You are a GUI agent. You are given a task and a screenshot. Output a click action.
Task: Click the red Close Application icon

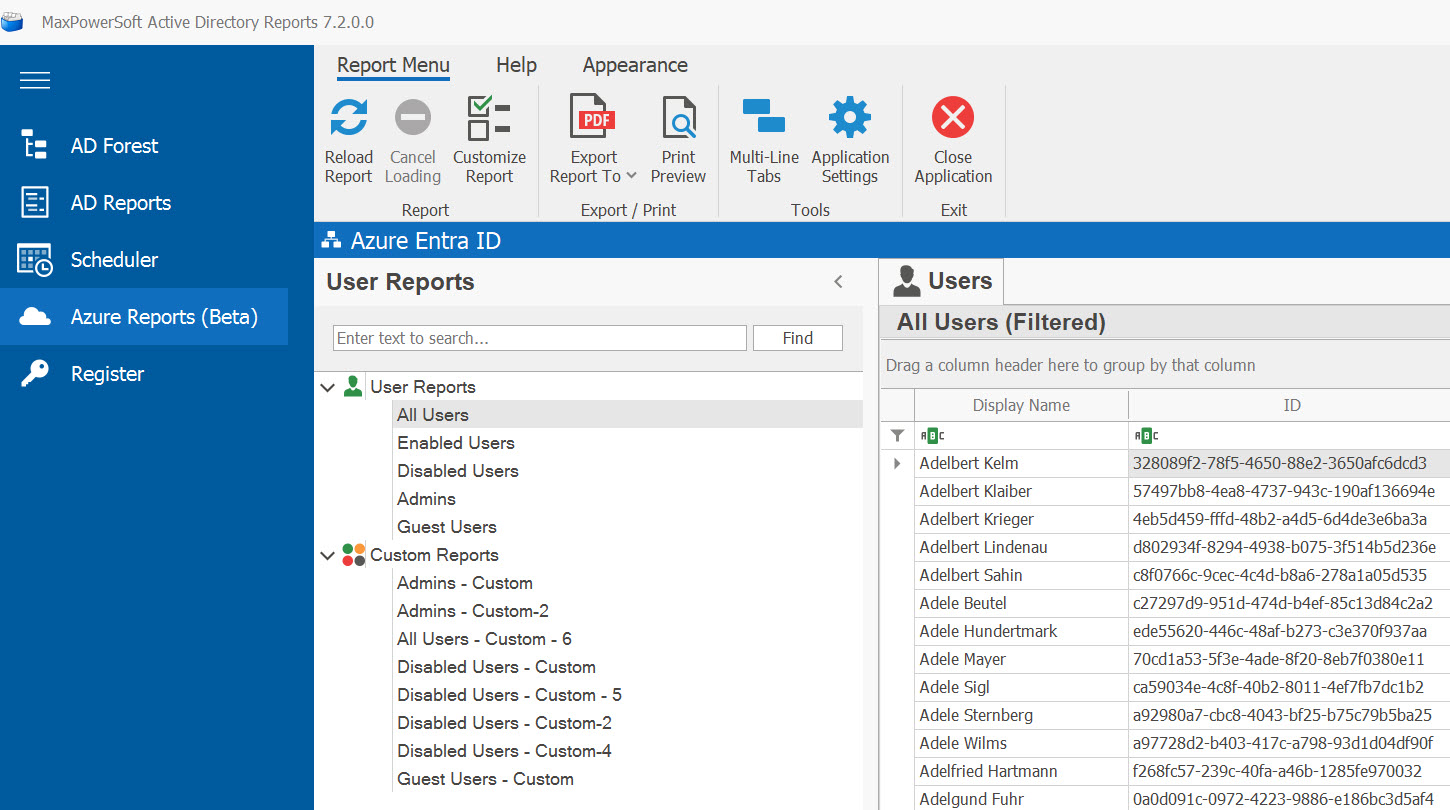pos(953,119)
